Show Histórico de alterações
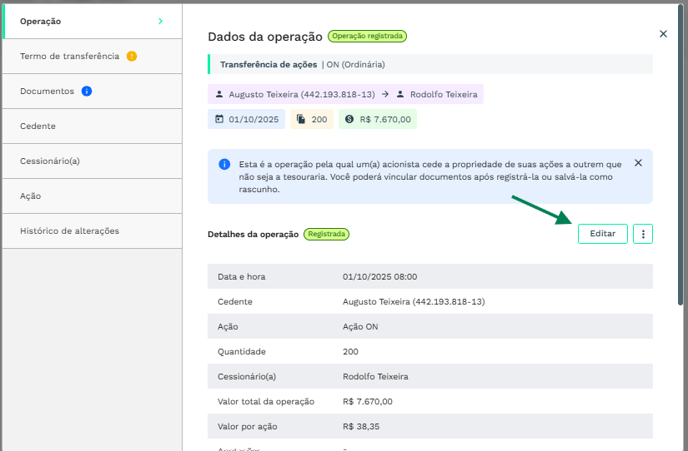This screenshot has width=688, height=451. [69, 231]
